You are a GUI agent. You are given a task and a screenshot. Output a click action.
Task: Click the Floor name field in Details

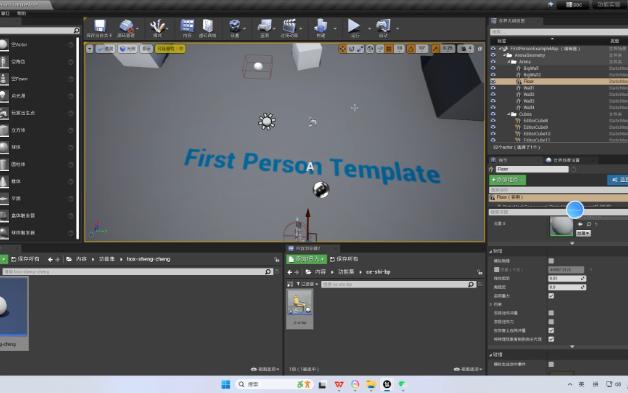click(x=532, y=169)
